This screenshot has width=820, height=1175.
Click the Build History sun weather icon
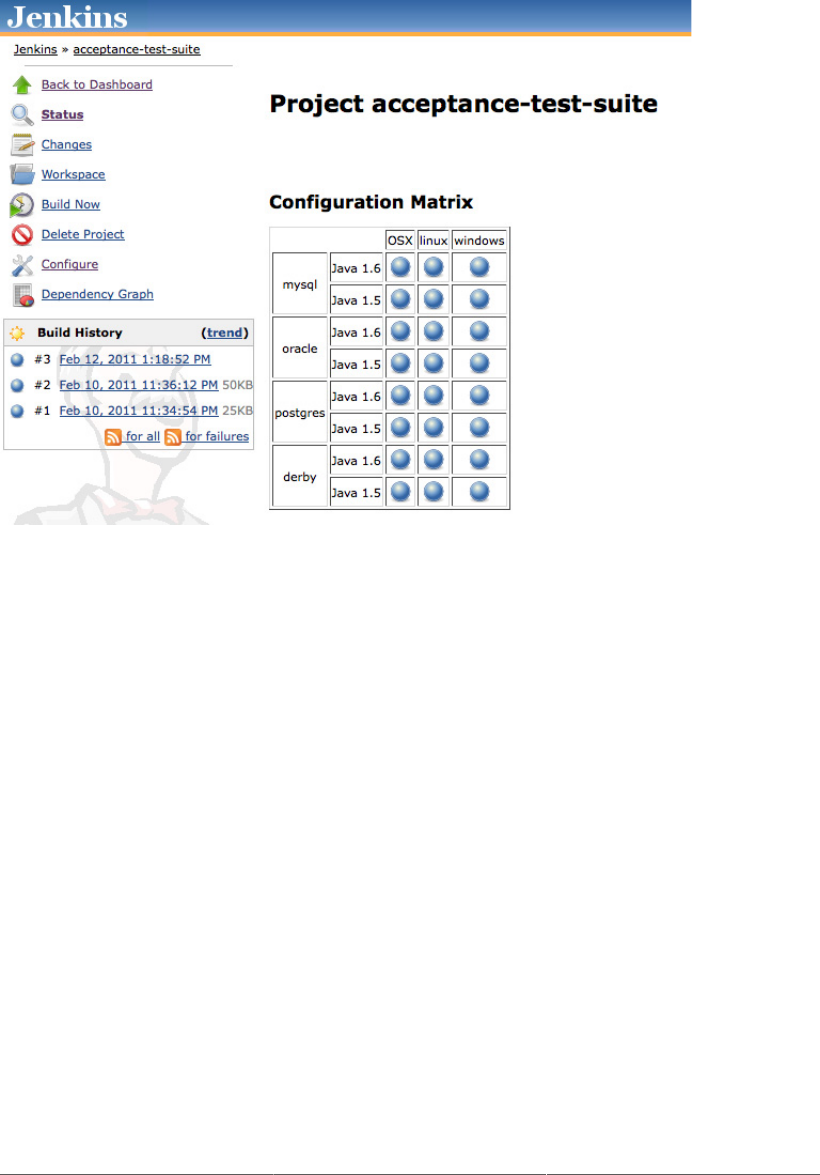(x=16, y=333)
